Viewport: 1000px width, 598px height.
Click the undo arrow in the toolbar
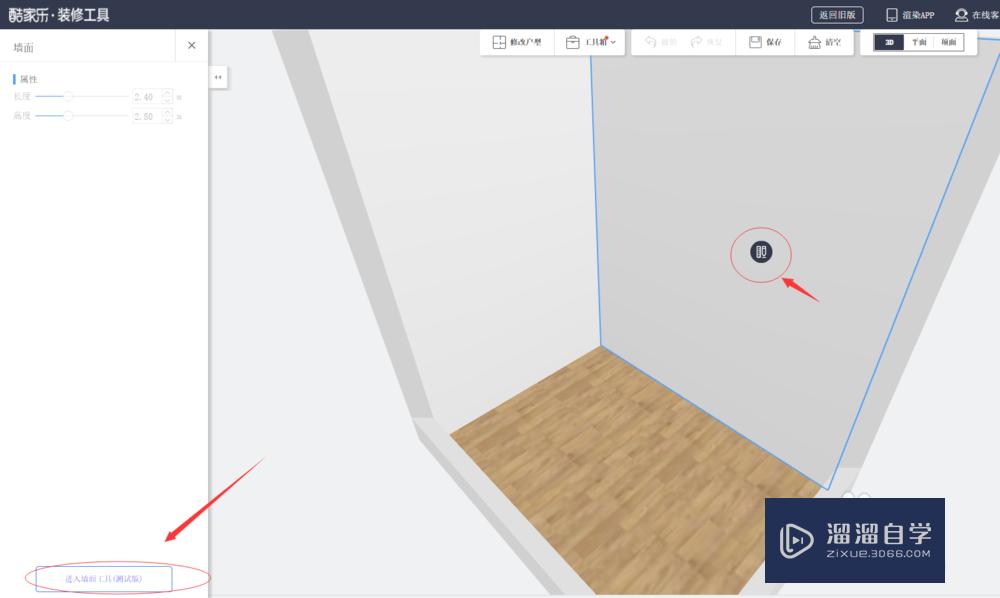click(x=650, y=41)
